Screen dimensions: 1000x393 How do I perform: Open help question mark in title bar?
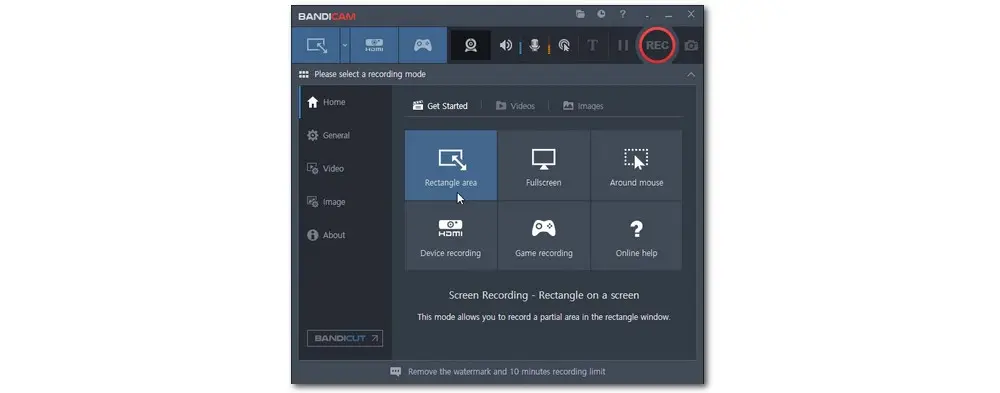622,14
